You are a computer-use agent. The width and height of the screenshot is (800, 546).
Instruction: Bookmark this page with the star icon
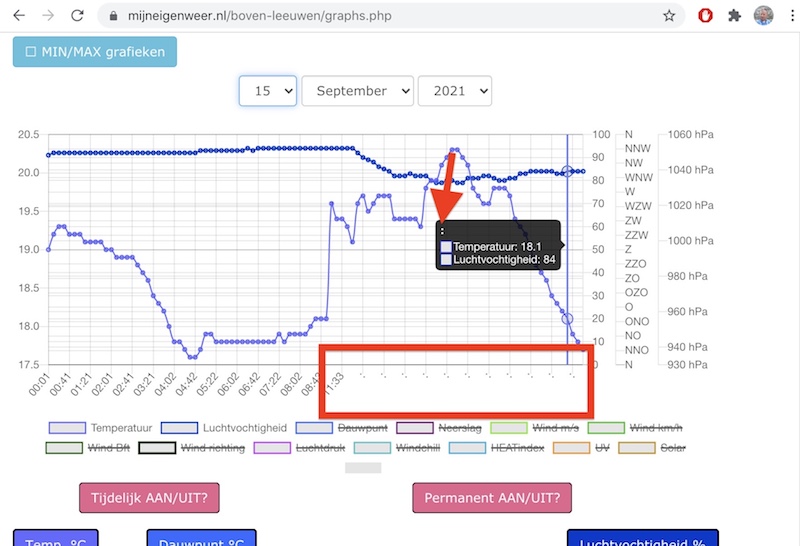coord(669,16)
